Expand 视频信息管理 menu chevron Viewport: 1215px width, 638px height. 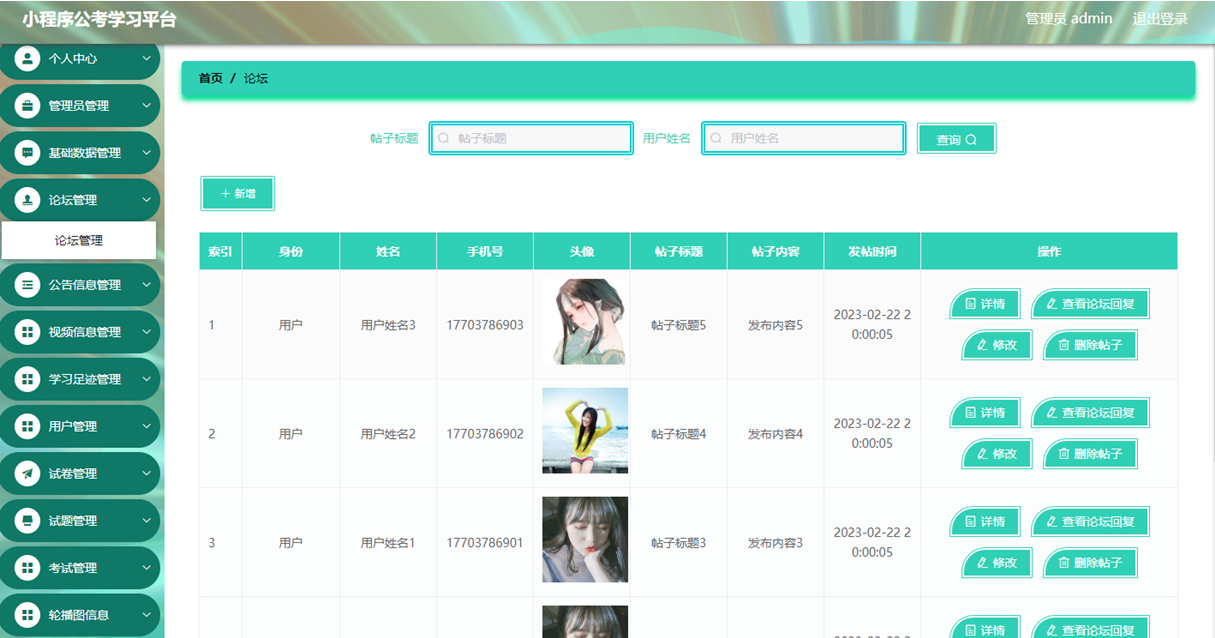(146, 331)
